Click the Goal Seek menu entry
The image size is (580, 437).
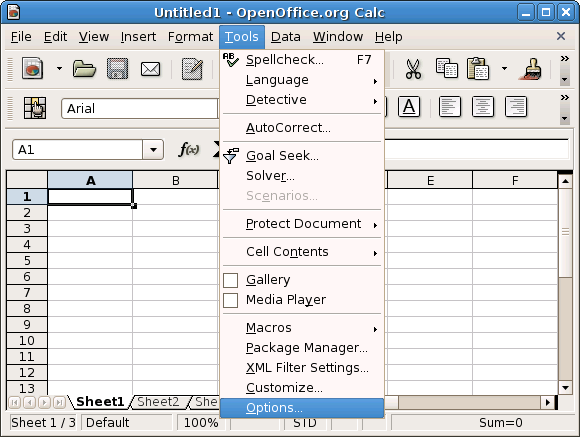[302, 156]
